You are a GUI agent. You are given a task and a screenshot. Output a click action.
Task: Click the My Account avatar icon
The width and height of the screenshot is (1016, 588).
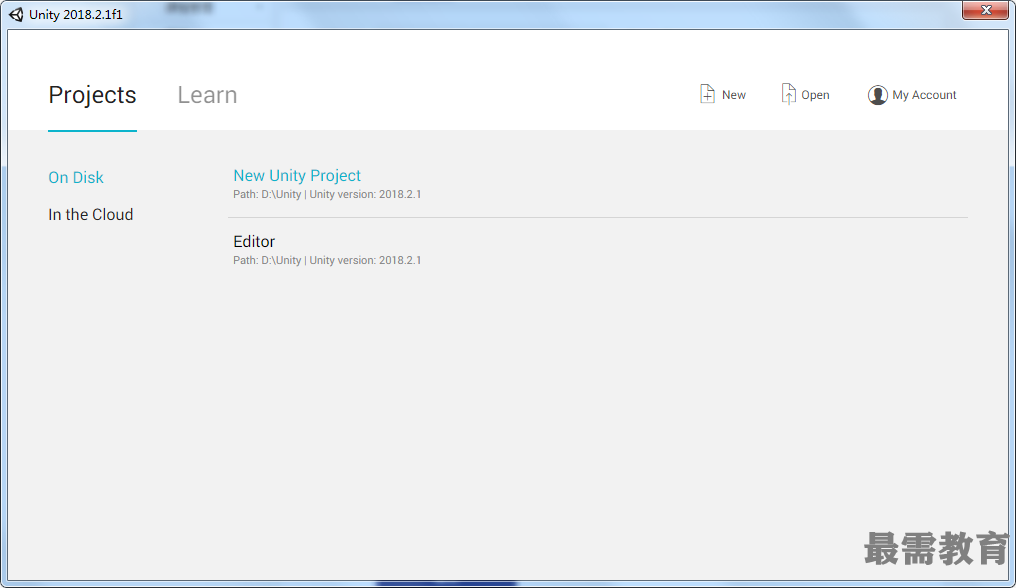pos(877,95)
